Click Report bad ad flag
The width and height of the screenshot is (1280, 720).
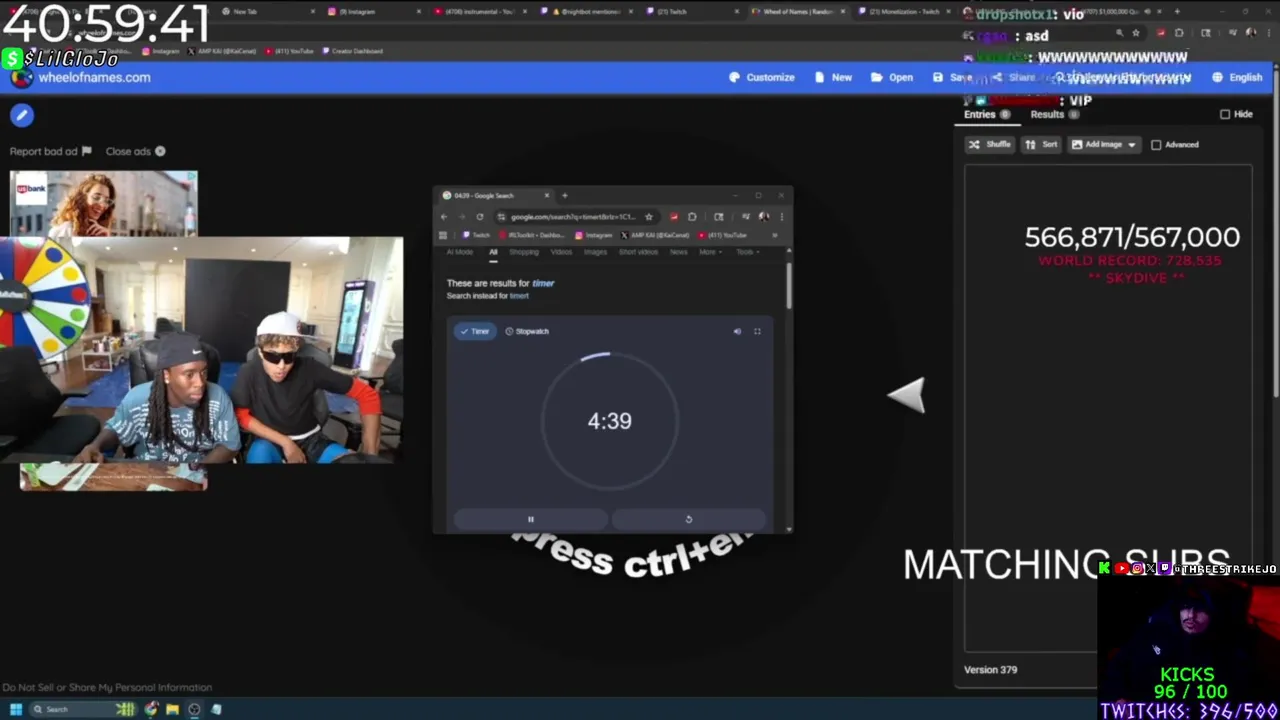pos(50,151)
